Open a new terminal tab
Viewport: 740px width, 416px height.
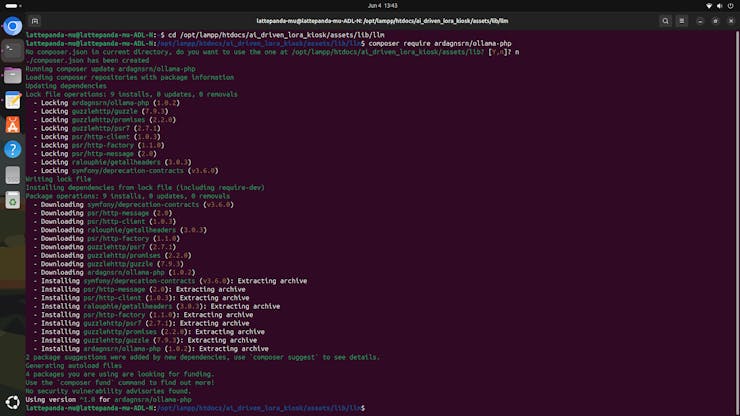(x=35, y=20)
